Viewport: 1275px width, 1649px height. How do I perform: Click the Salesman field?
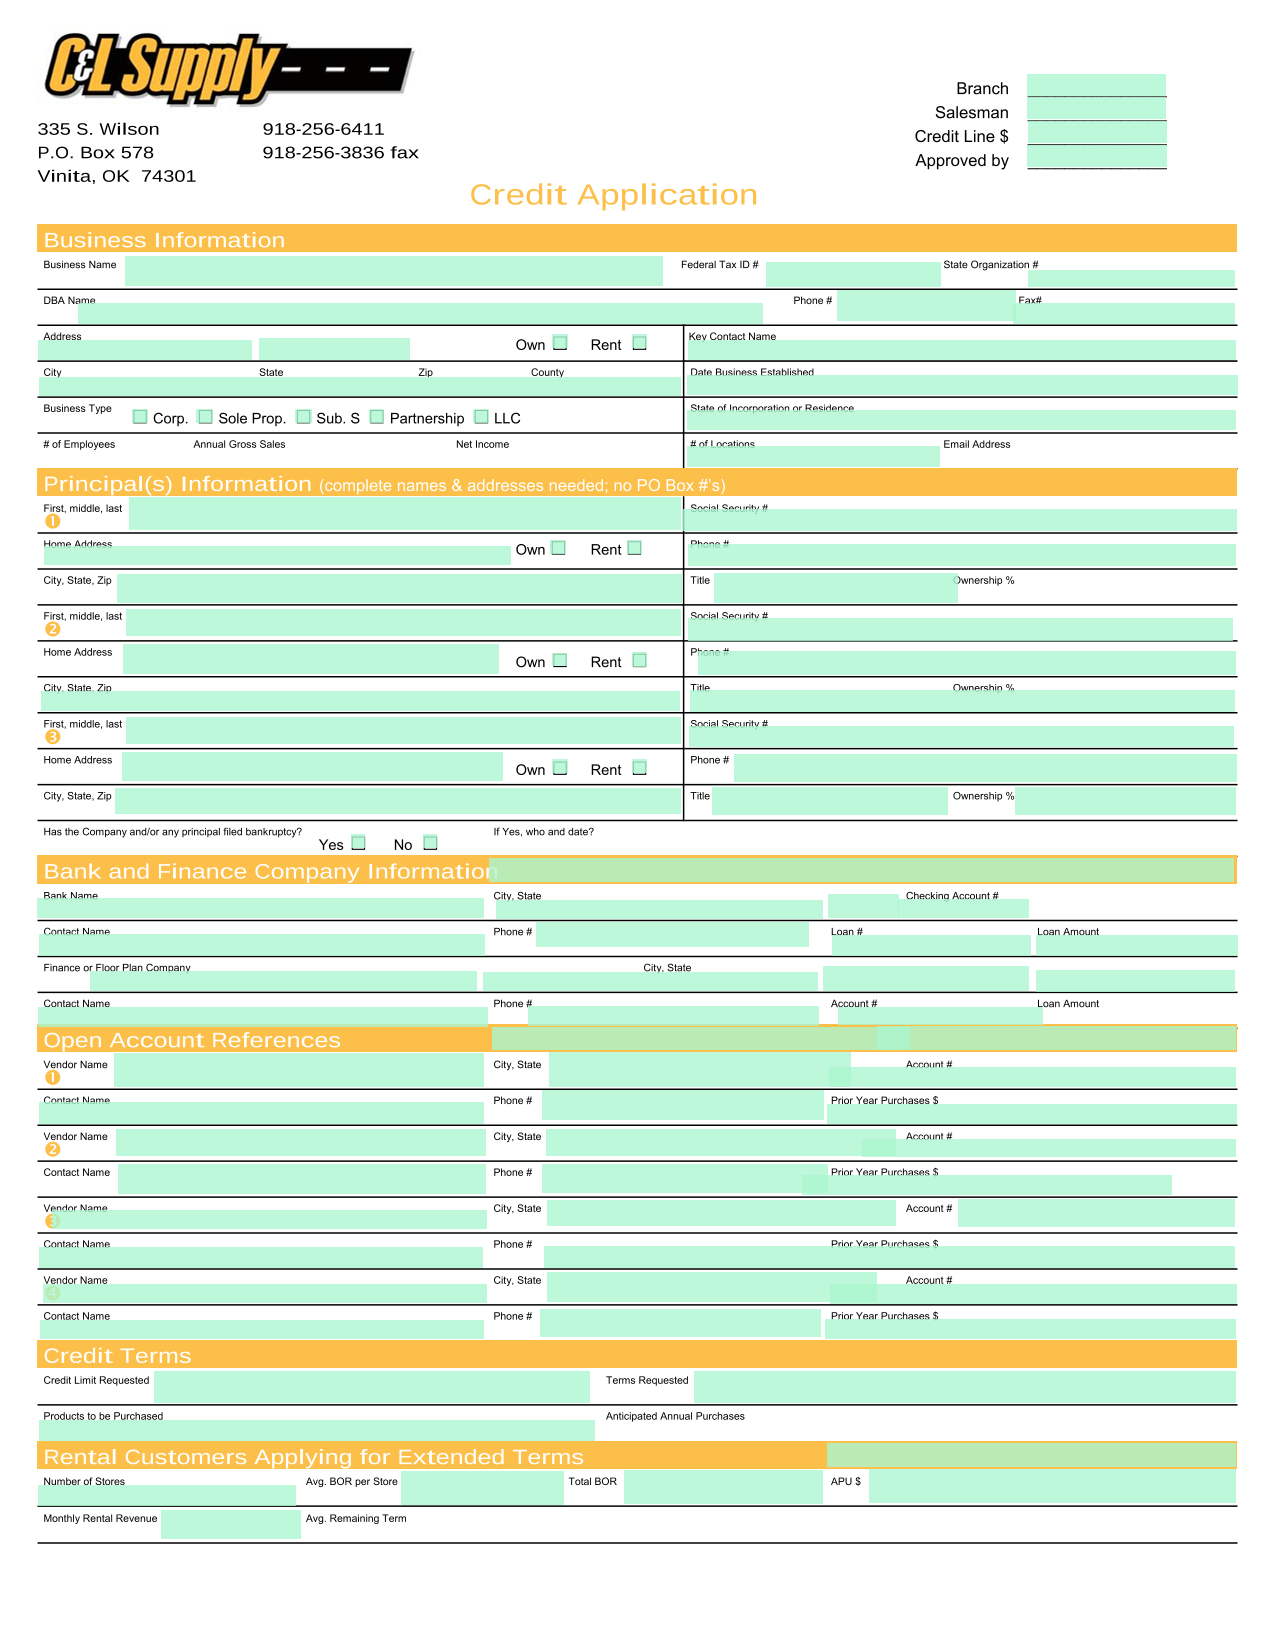tap(1096, 110)
